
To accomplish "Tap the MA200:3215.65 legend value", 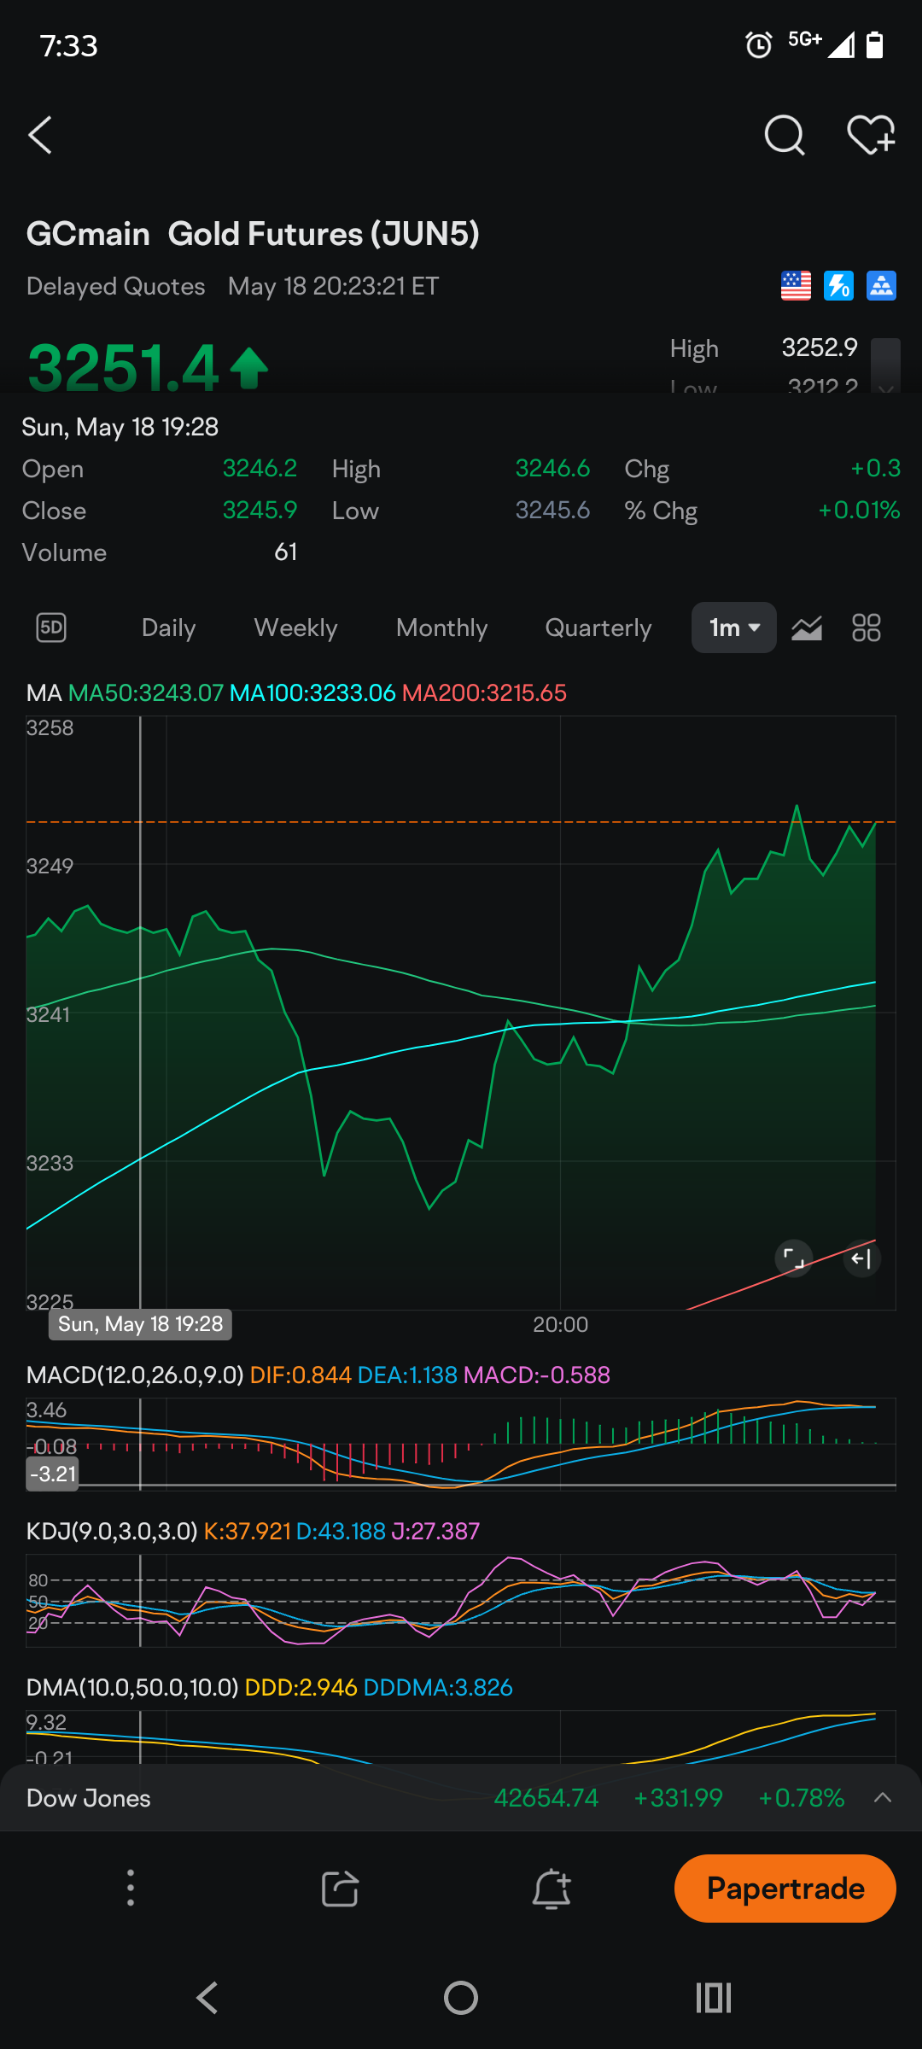I will click(x=484, y=693).
